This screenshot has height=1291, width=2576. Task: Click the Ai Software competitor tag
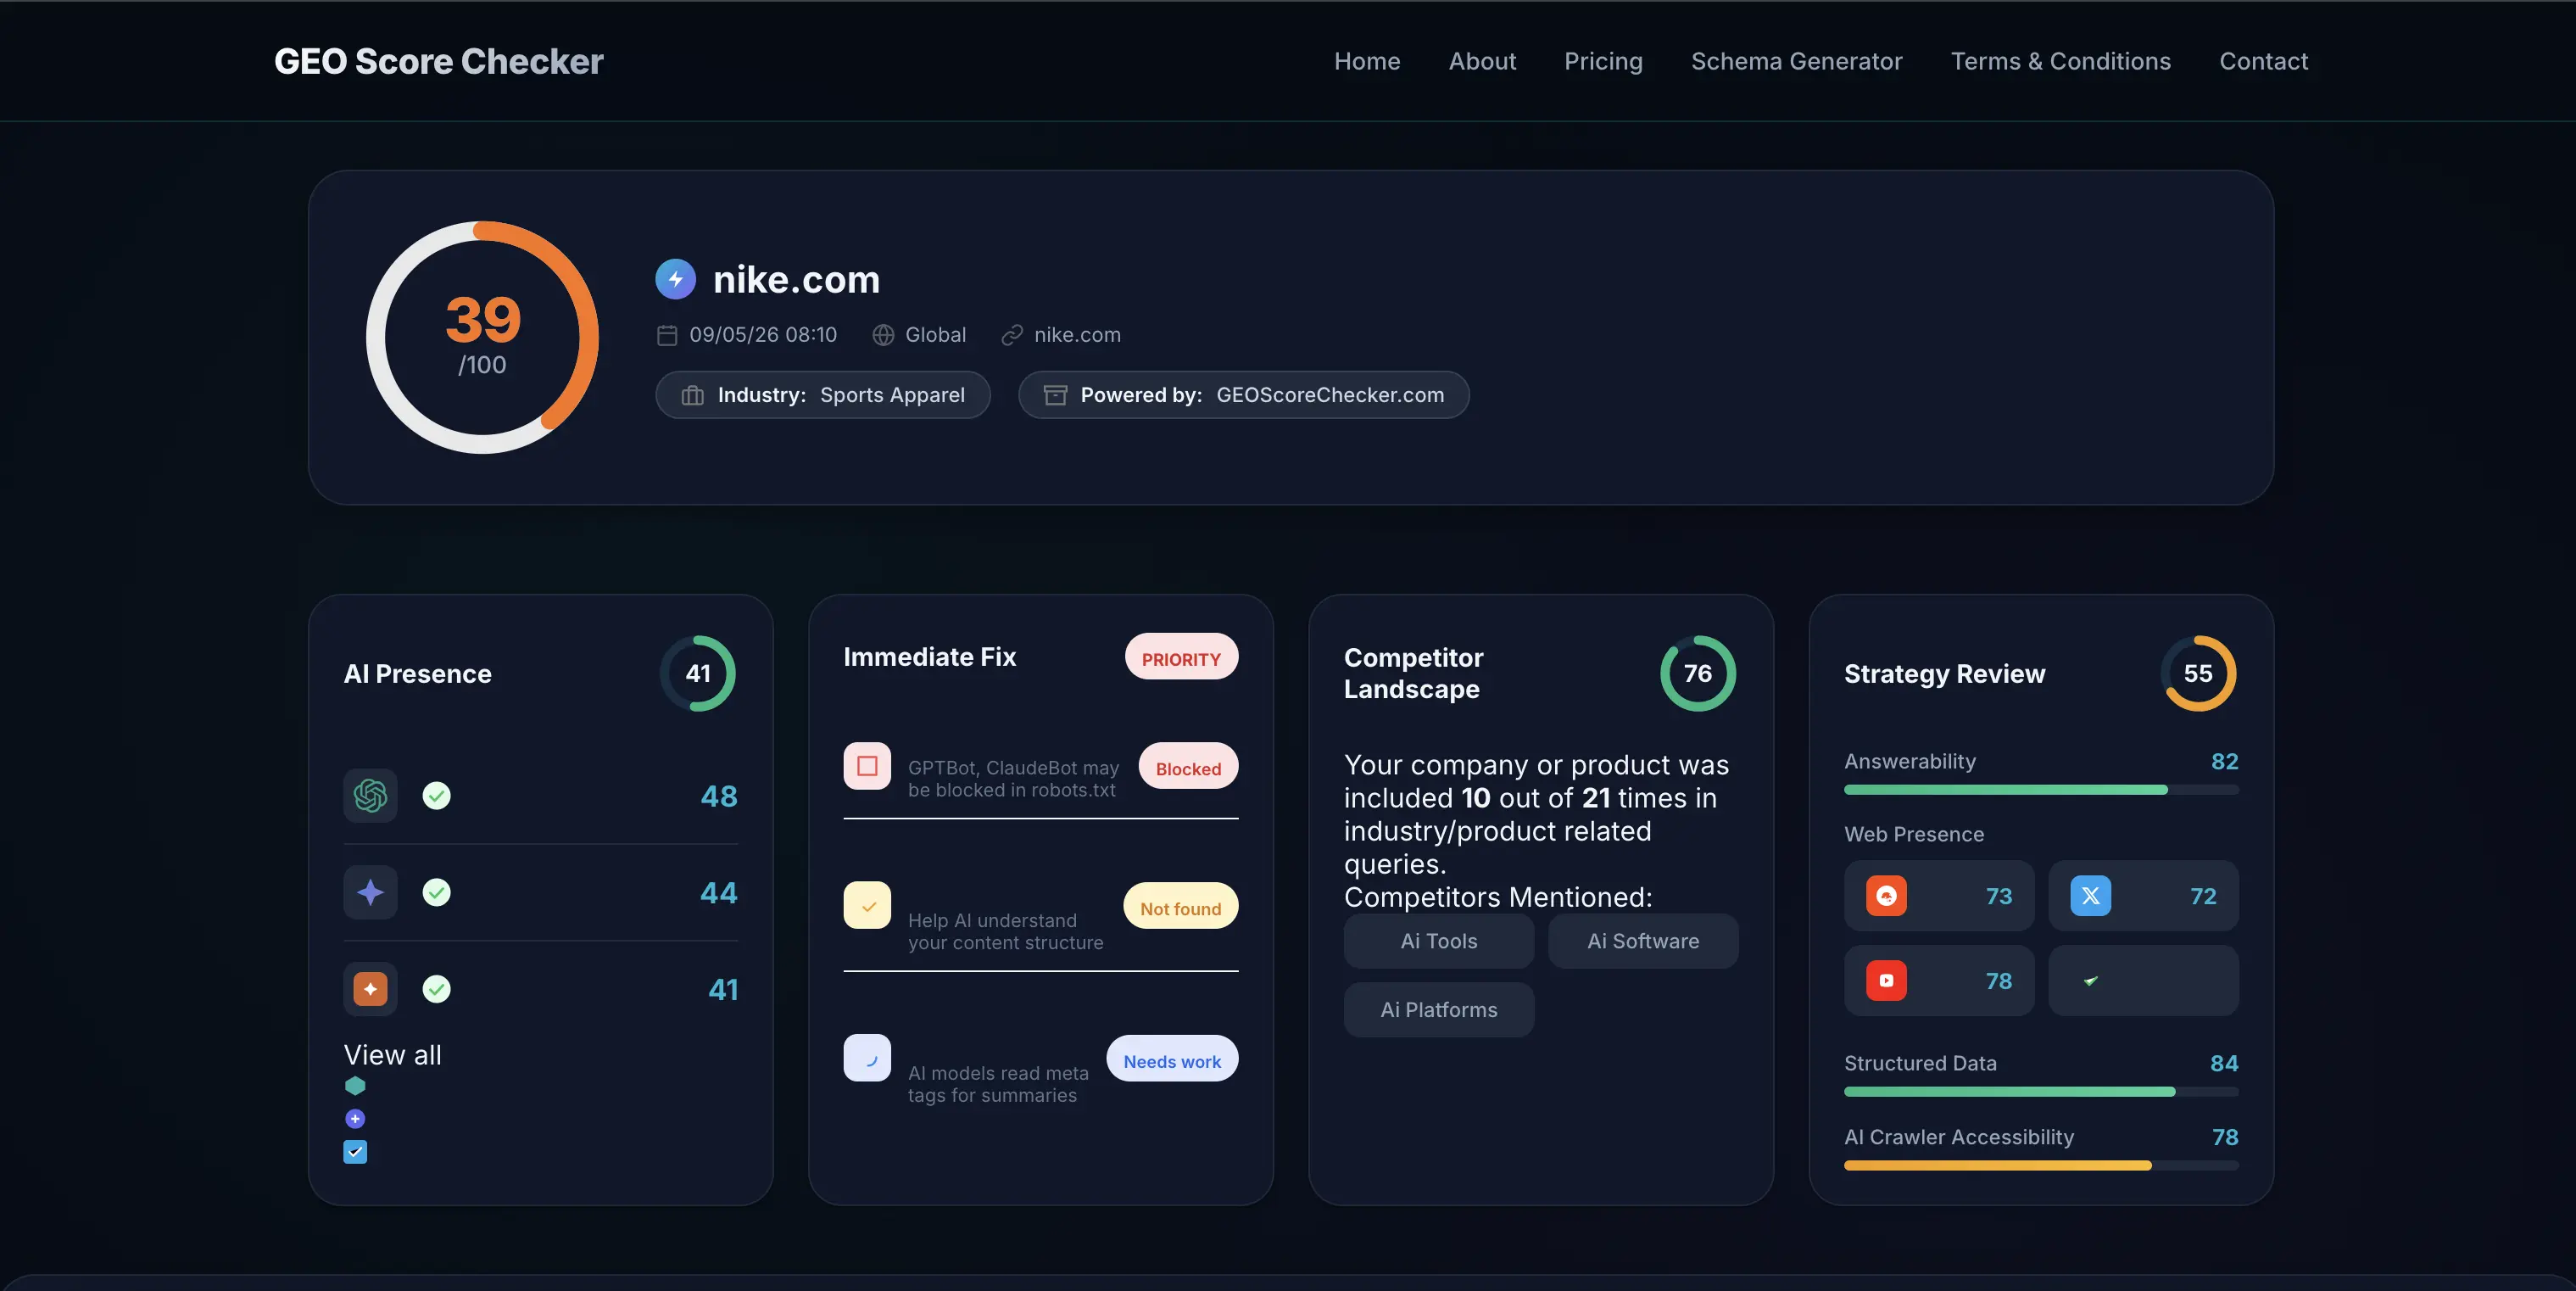(1642, 941)
